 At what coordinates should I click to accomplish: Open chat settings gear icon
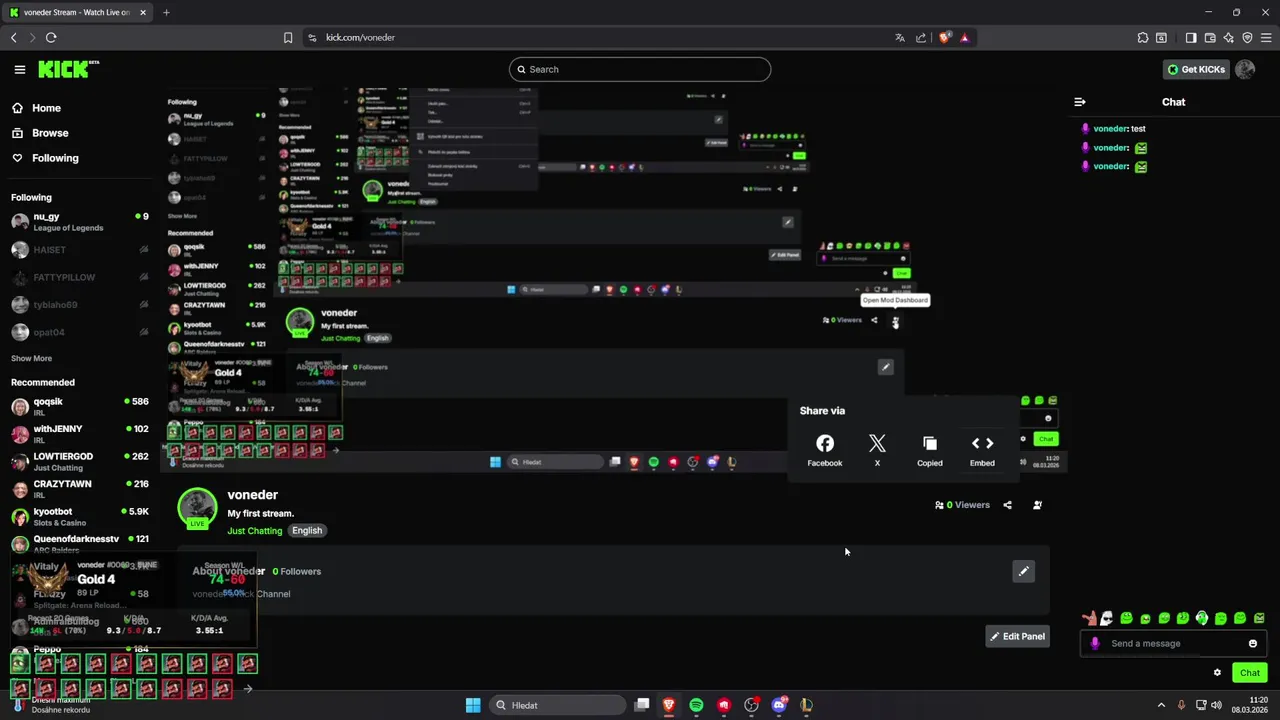click(x=1217, y=673)
